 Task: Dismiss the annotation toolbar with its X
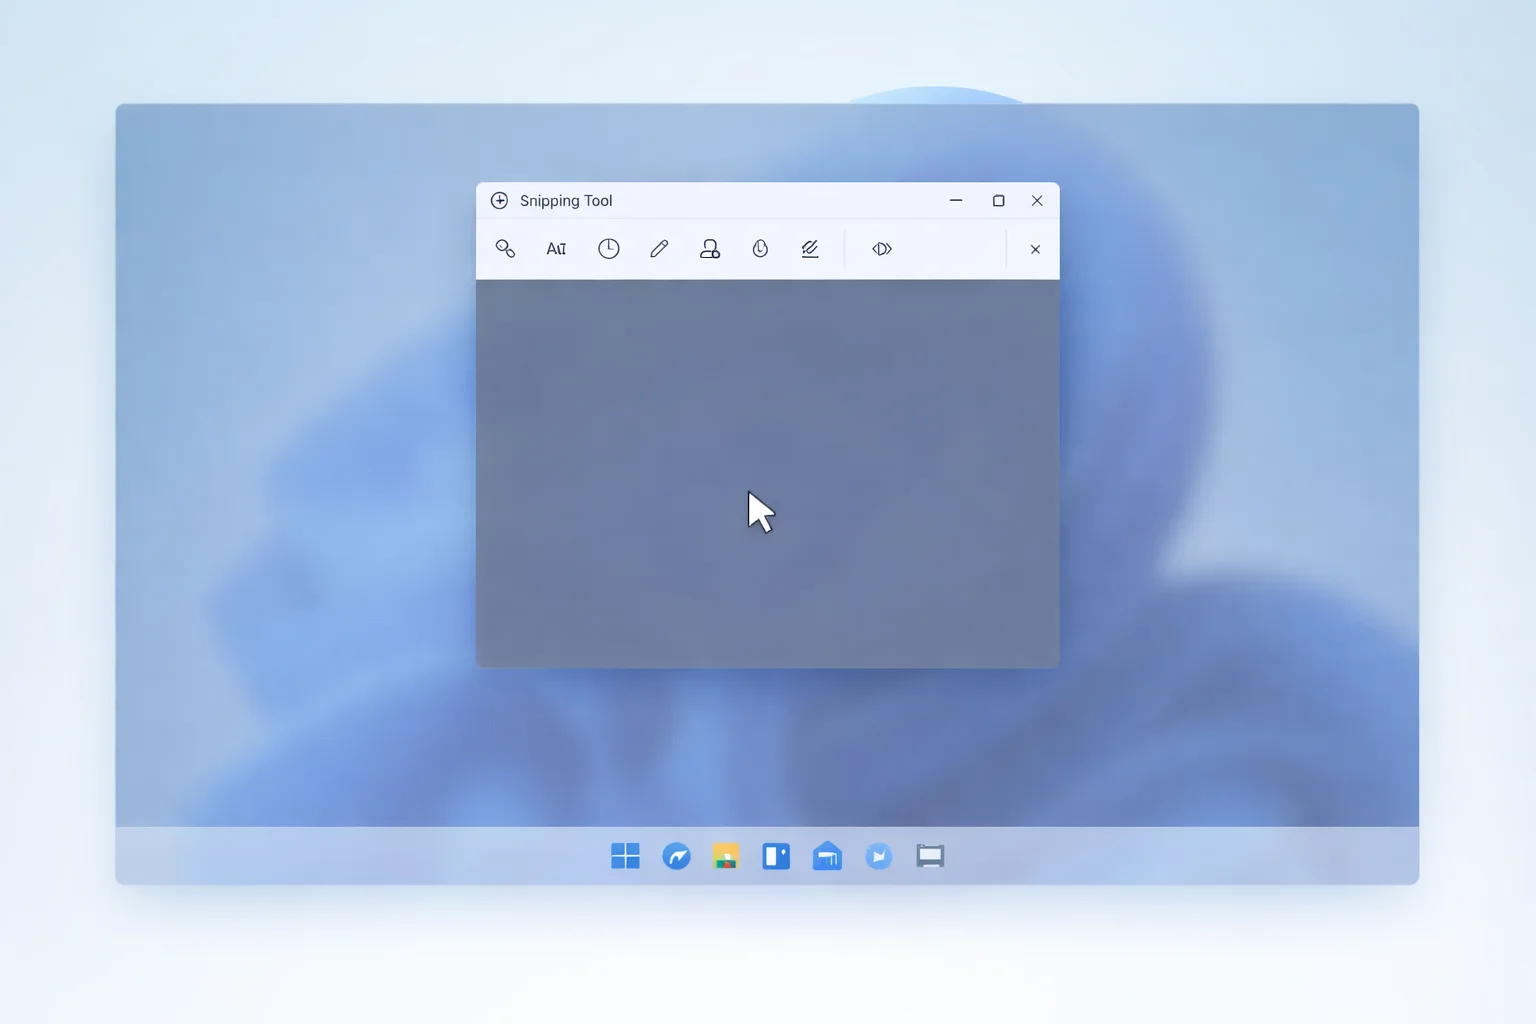tap(1035, 249)
